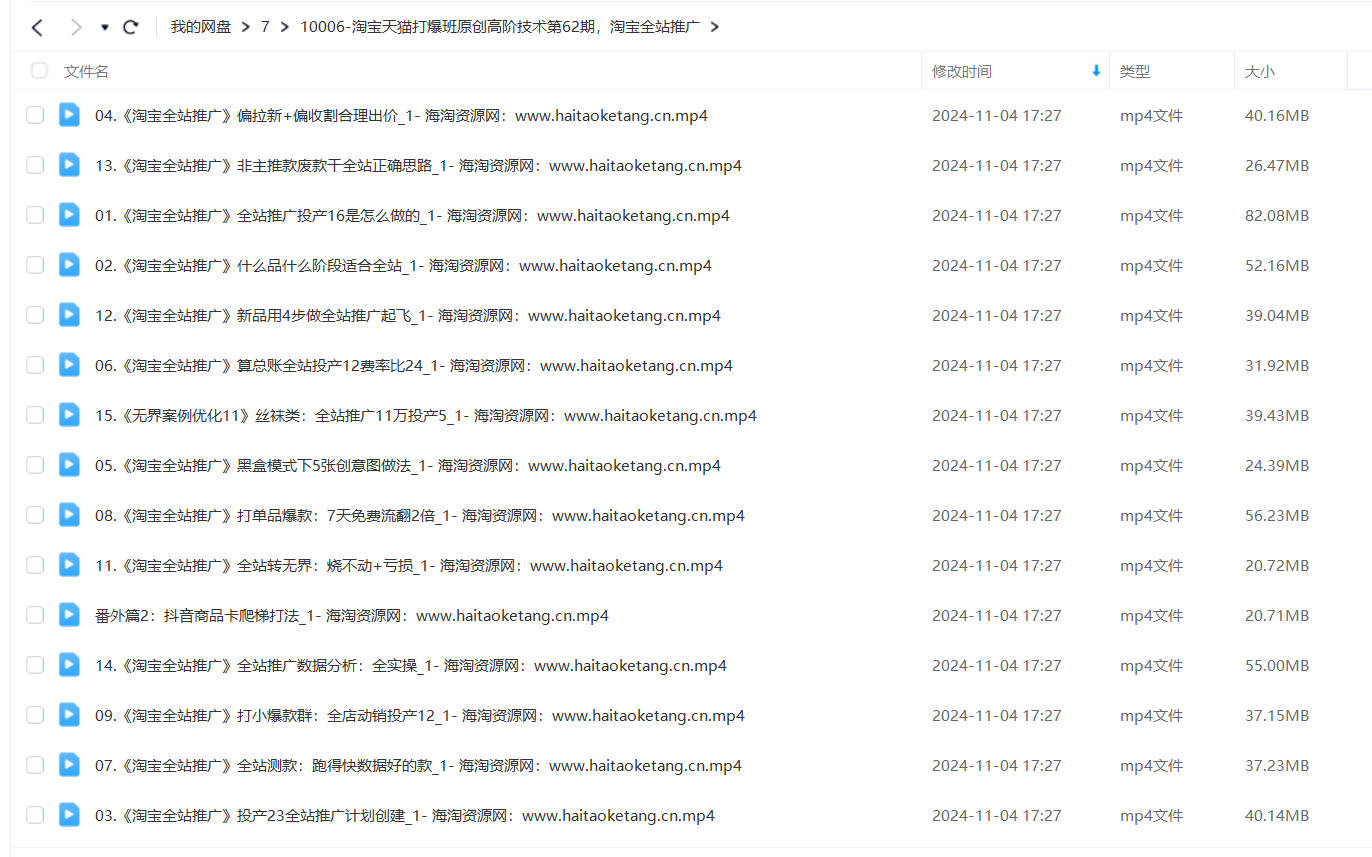Click the 55.00MB size value
Viewport: 1372px width, 857px height.
1277,665
